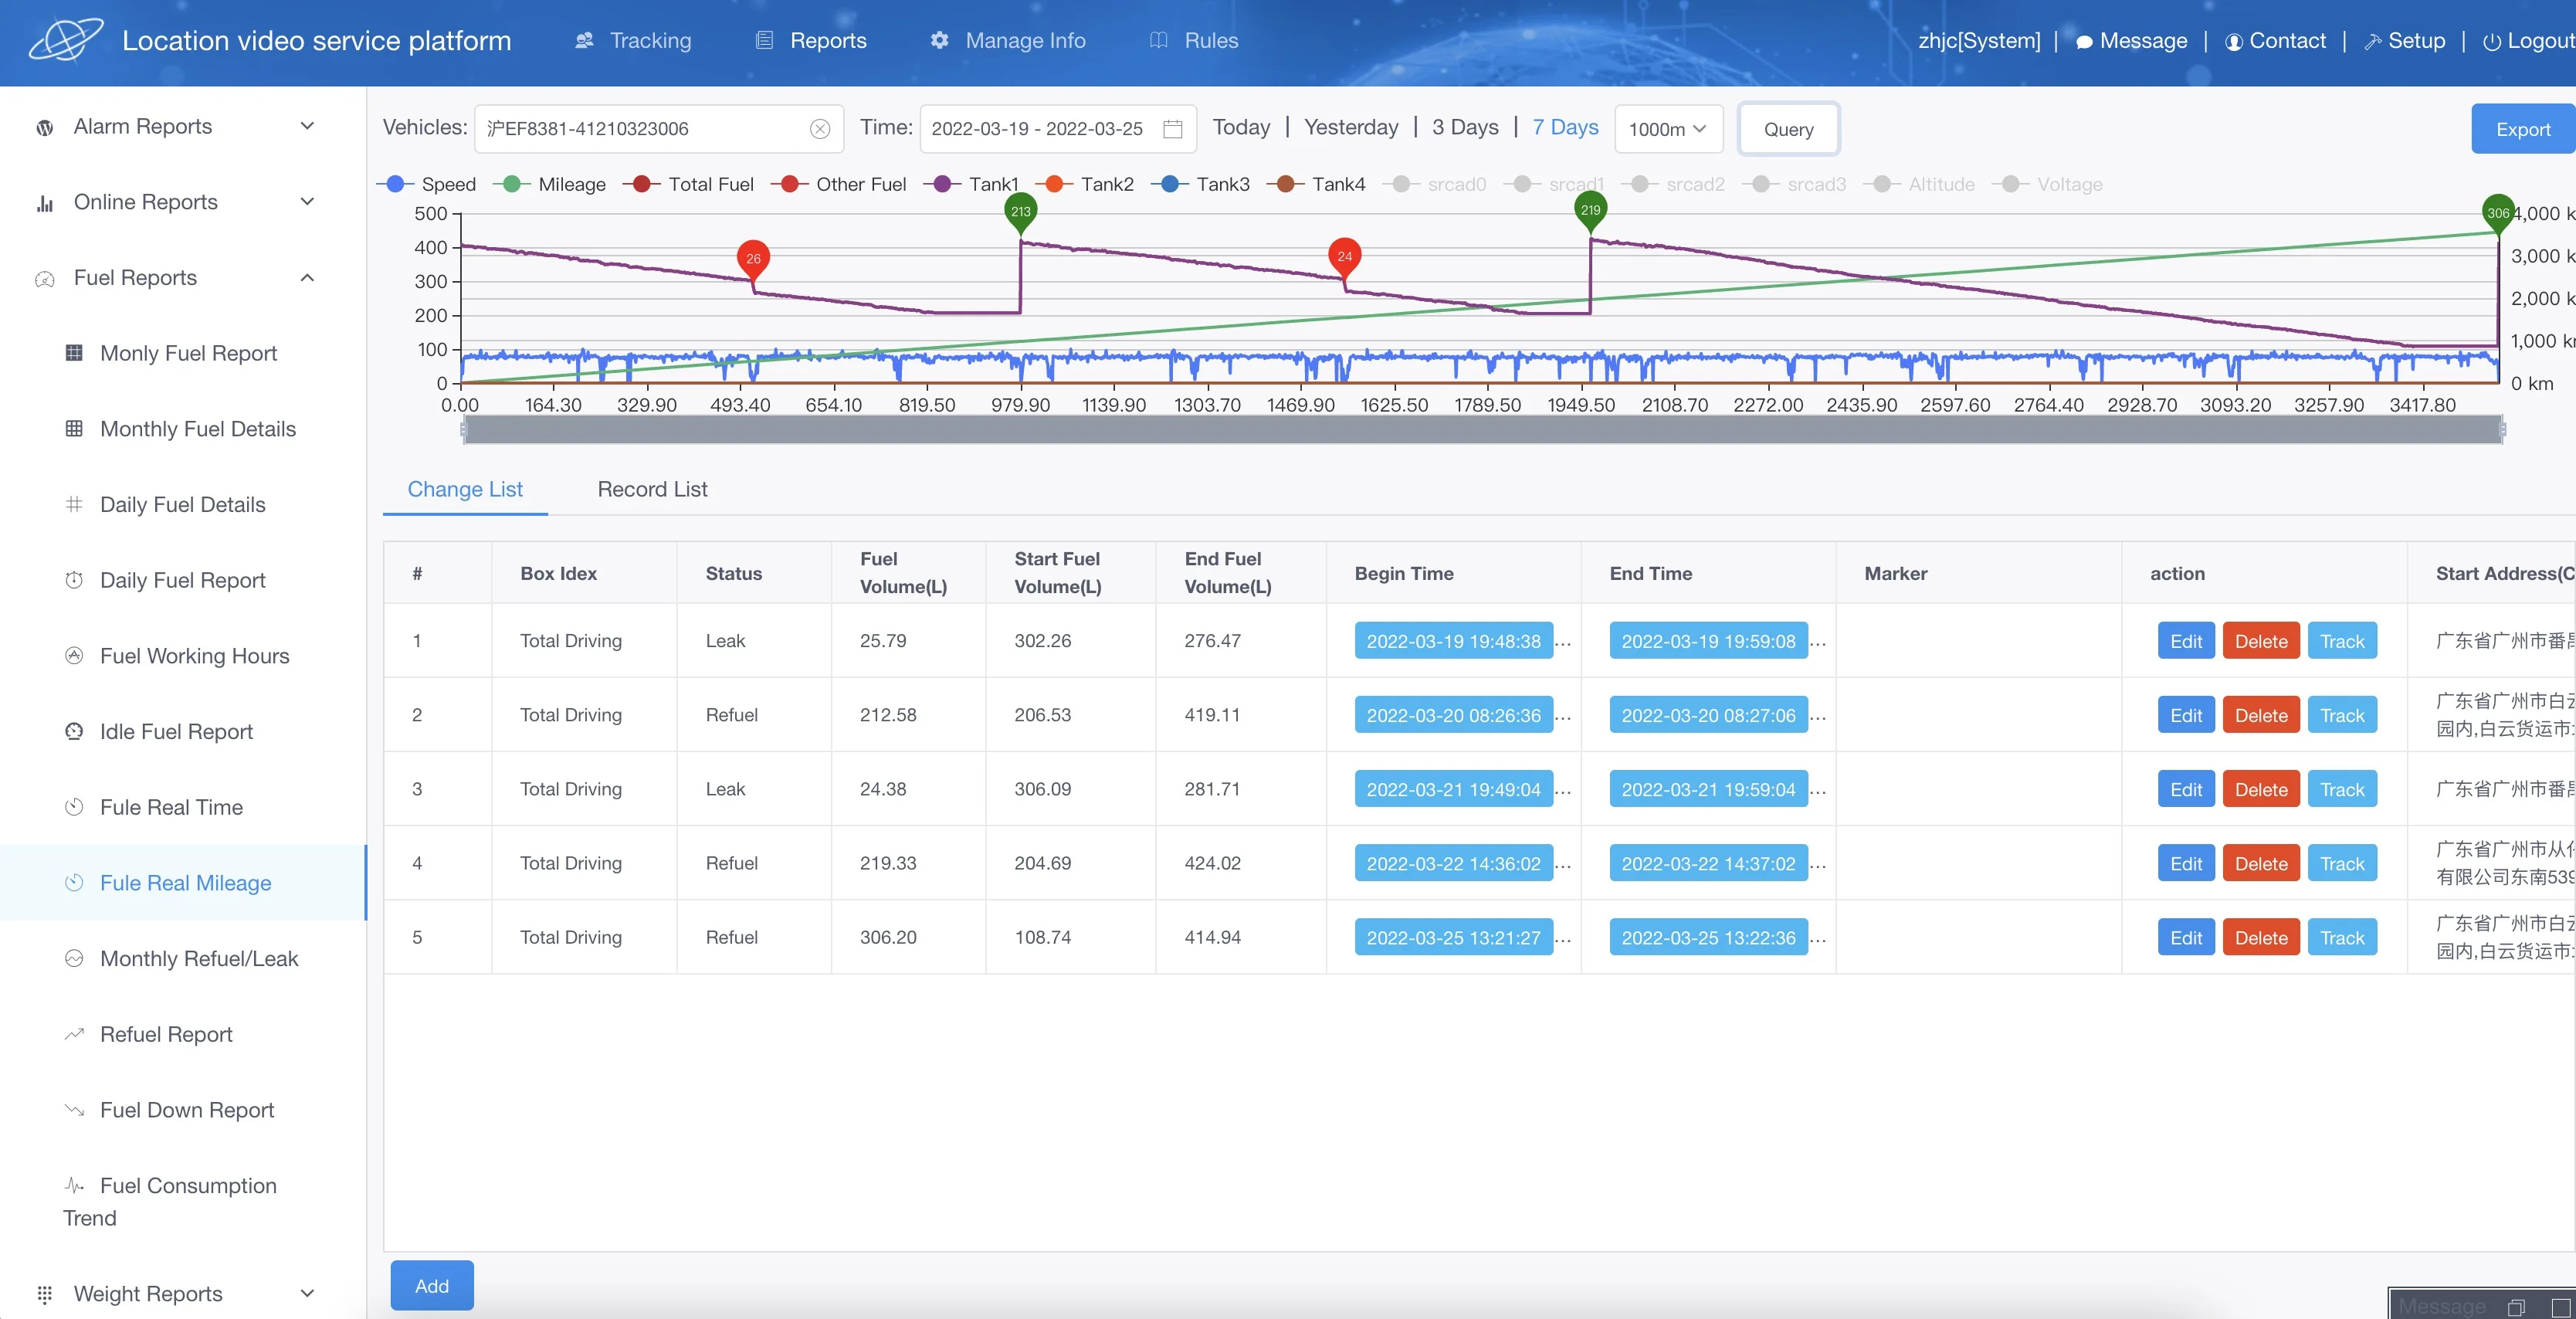Click the red 26 leak marker
The width and height of the screenshot is (2576, 1319).
(753, 259)
